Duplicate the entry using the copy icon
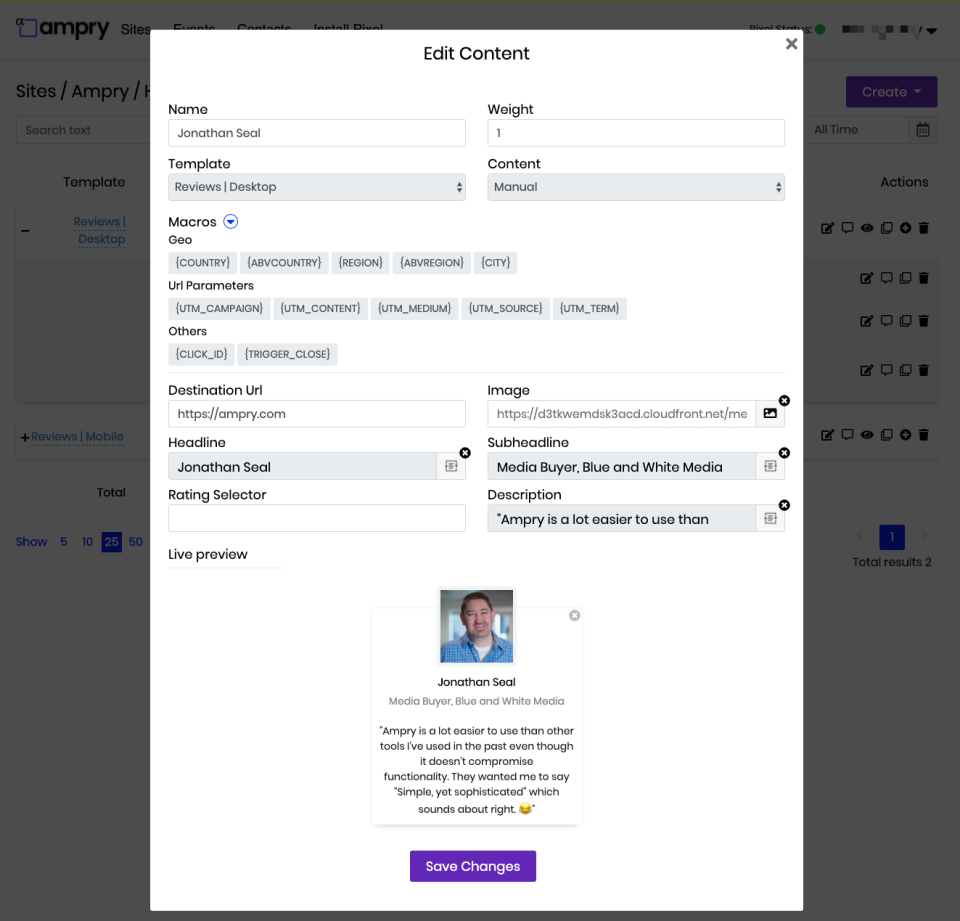 (886, 228)
